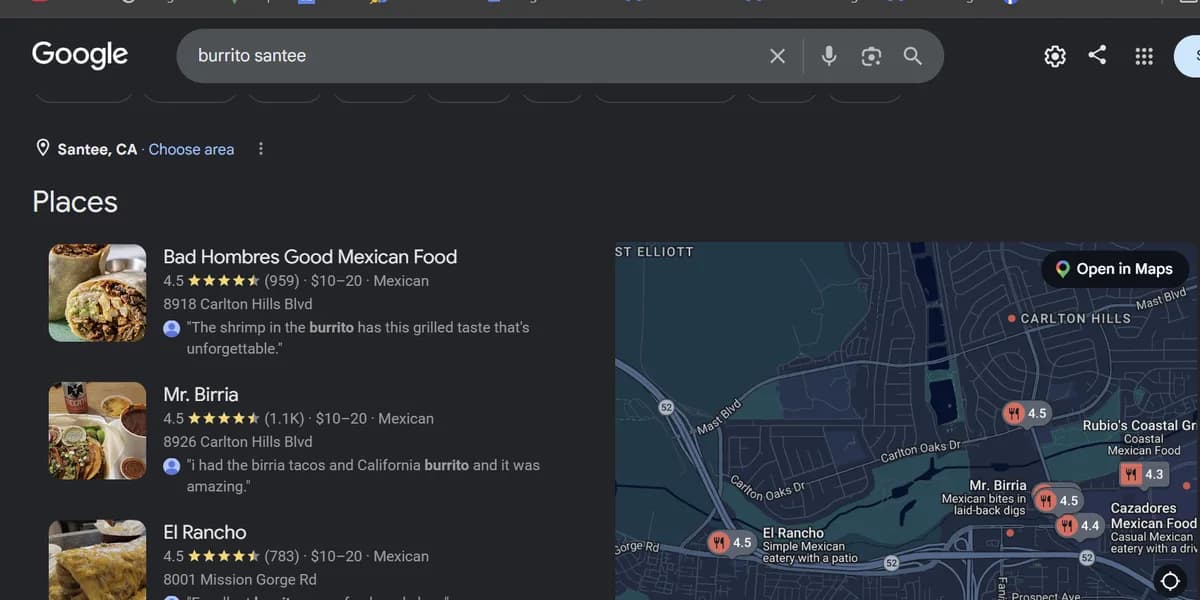Click the share icon in header
The image size is (1200, 600).
coord(1097,55)
